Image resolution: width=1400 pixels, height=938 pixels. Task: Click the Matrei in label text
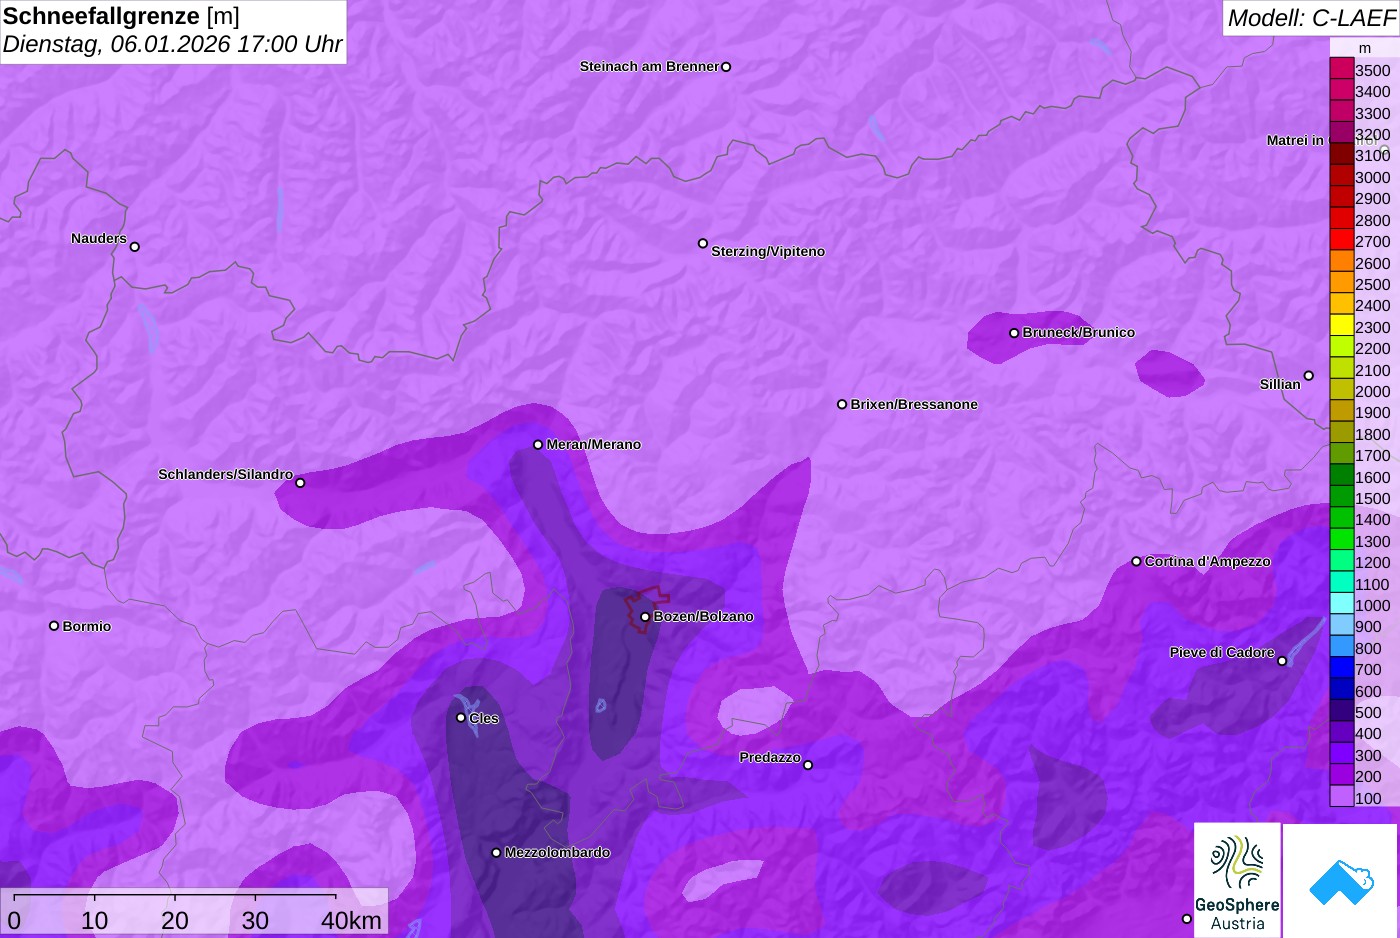pos(1295,141)
